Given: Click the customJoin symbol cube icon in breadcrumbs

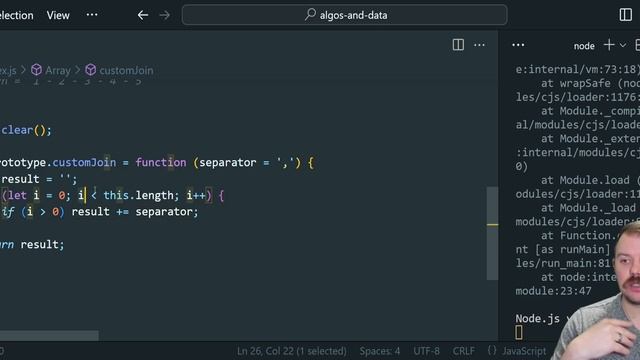Looking at the screenshot, I should tap(91, 70).
